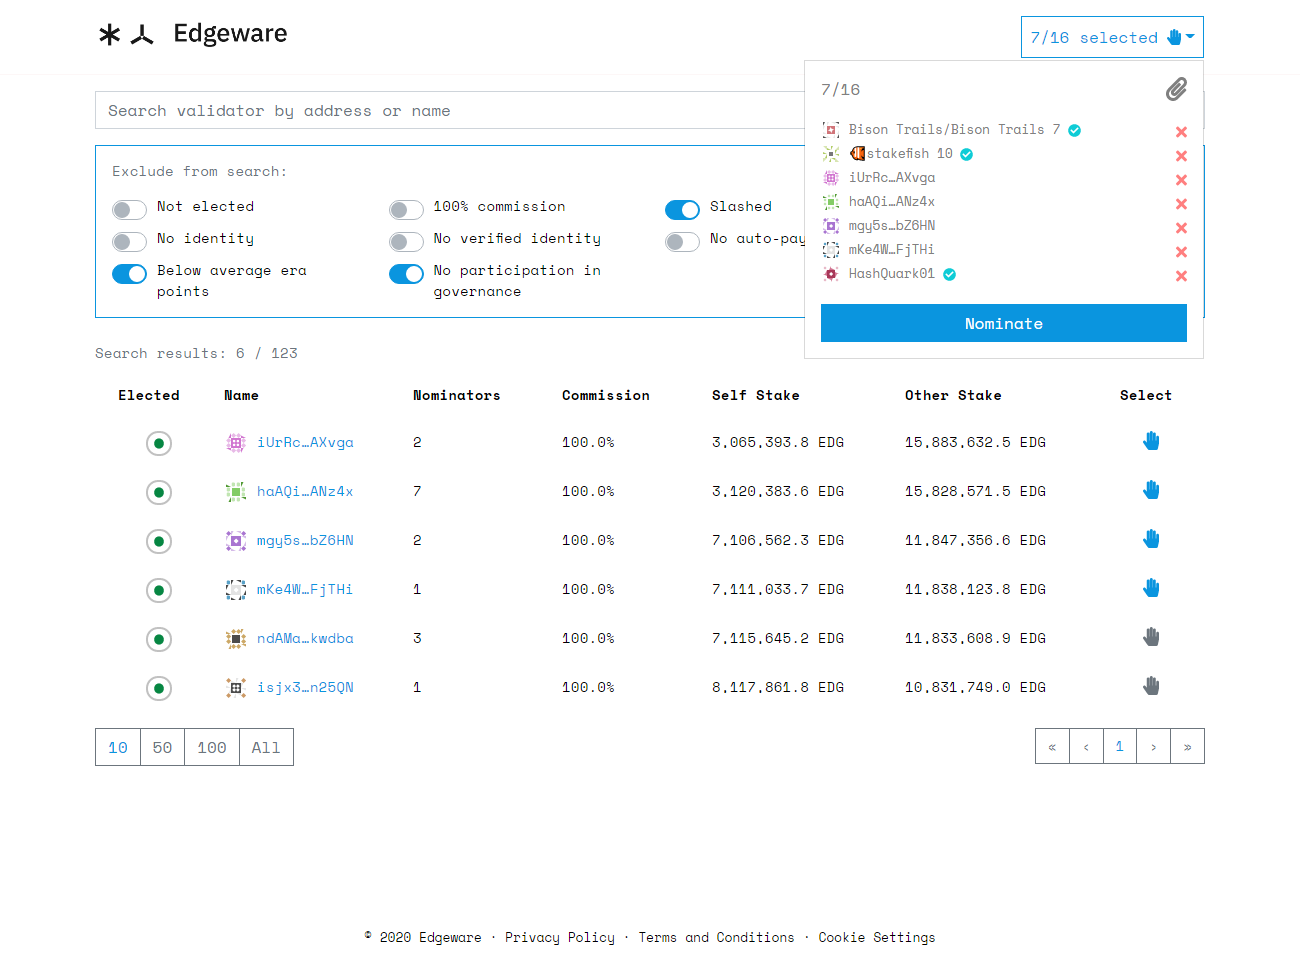
Task: Remove mKe4W…FjTHi from selected list
Action: pos(1181,252)
